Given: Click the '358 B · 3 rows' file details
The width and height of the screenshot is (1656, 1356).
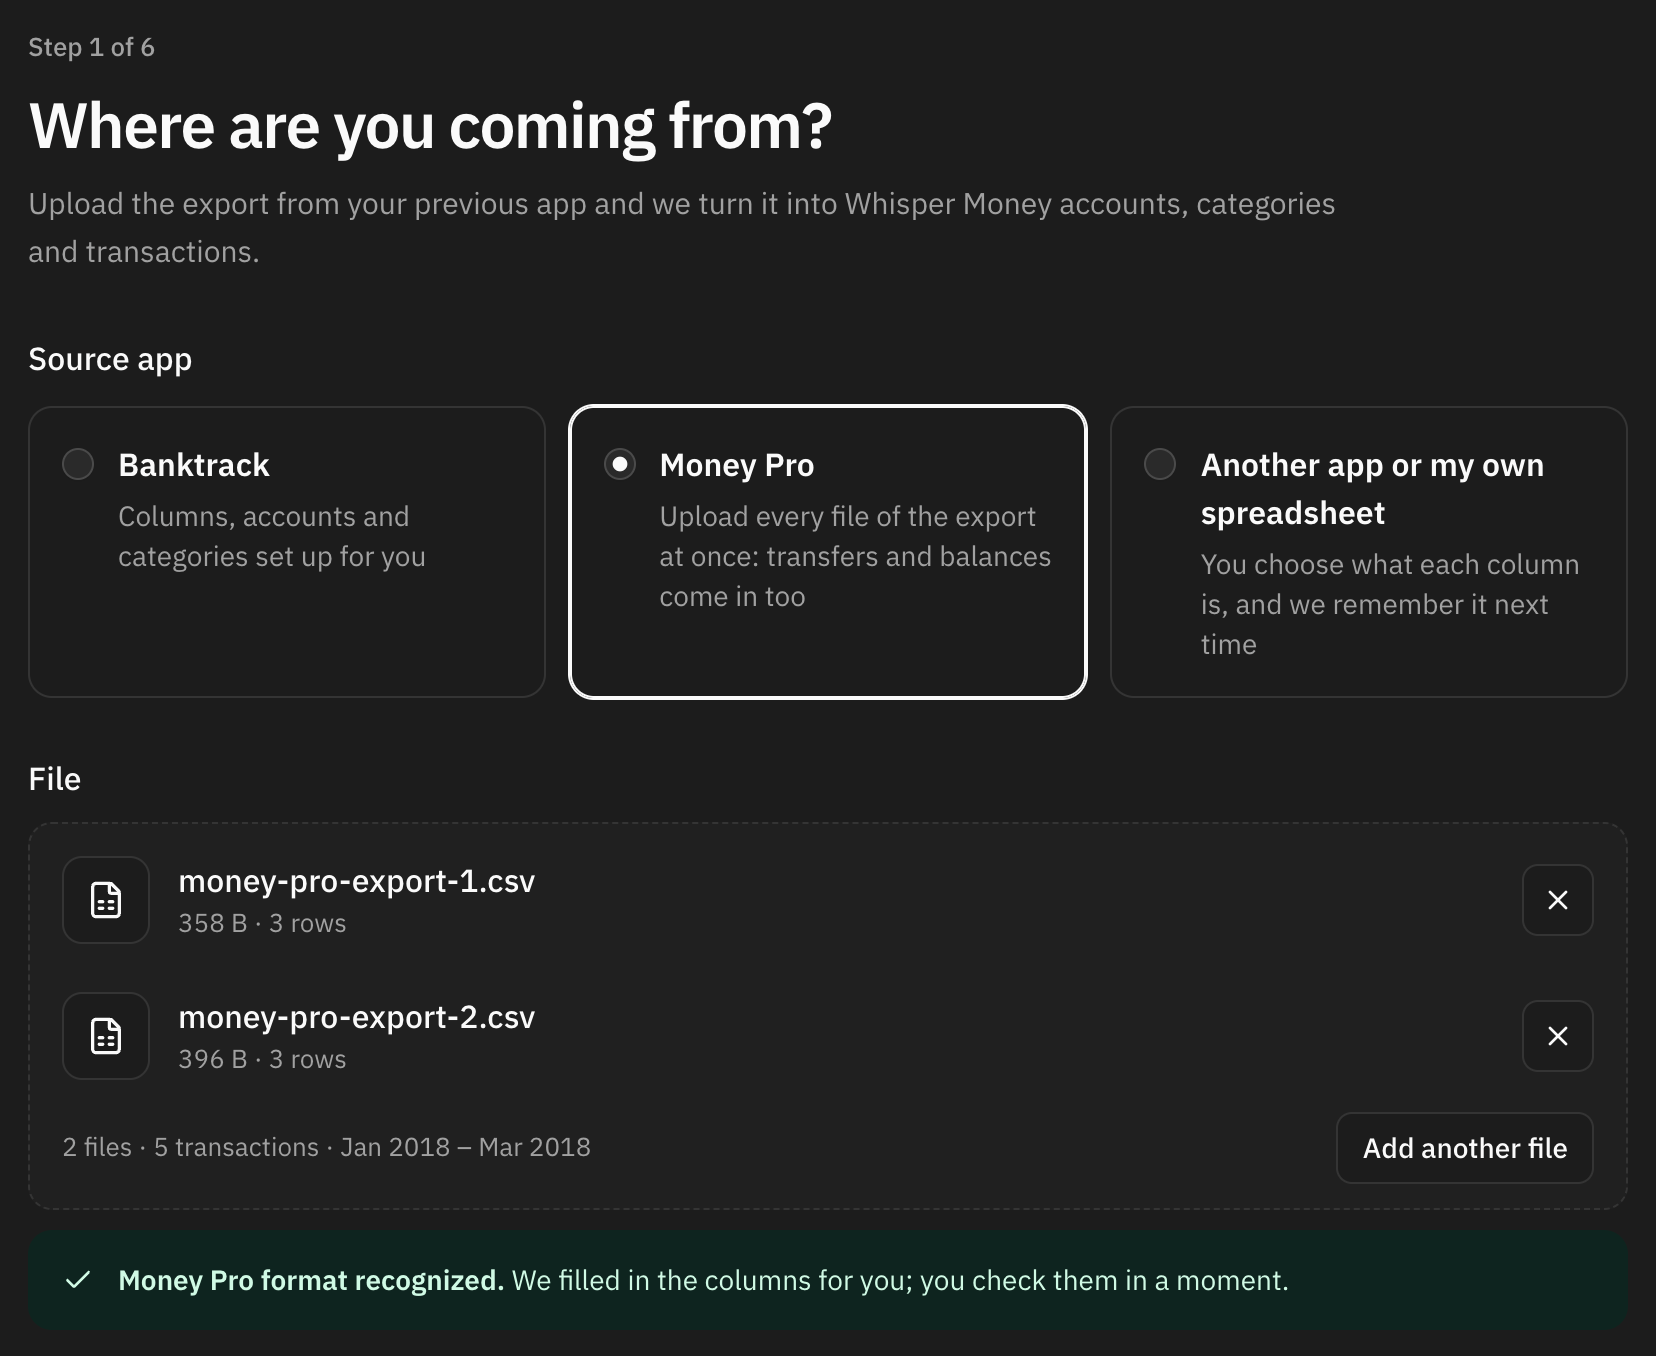Looking at the screenshot, I should click(x=262, y=923).
